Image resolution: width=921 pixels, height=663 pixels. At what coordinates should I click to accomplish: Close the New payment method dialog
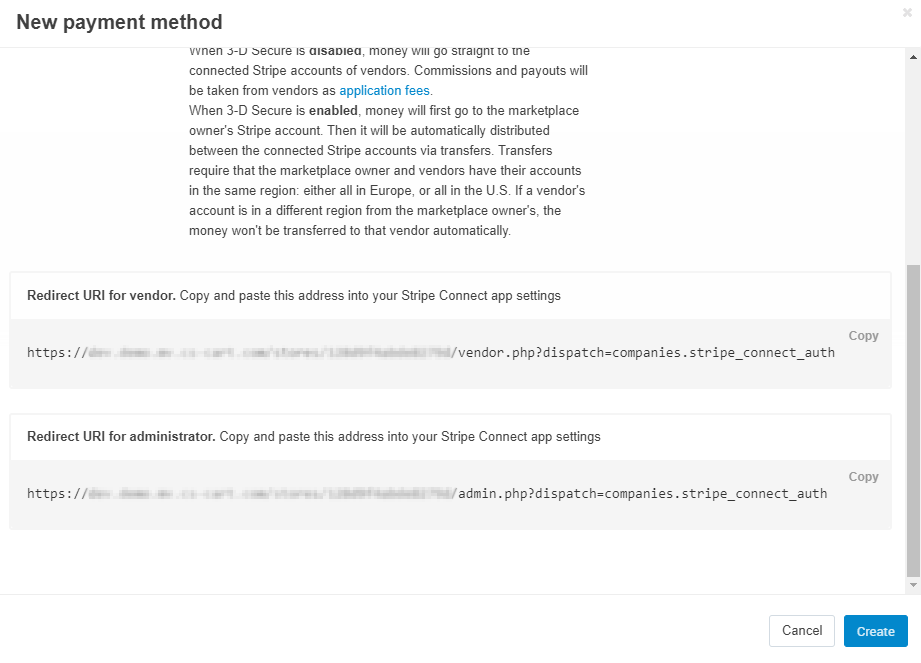coord(907,12)
